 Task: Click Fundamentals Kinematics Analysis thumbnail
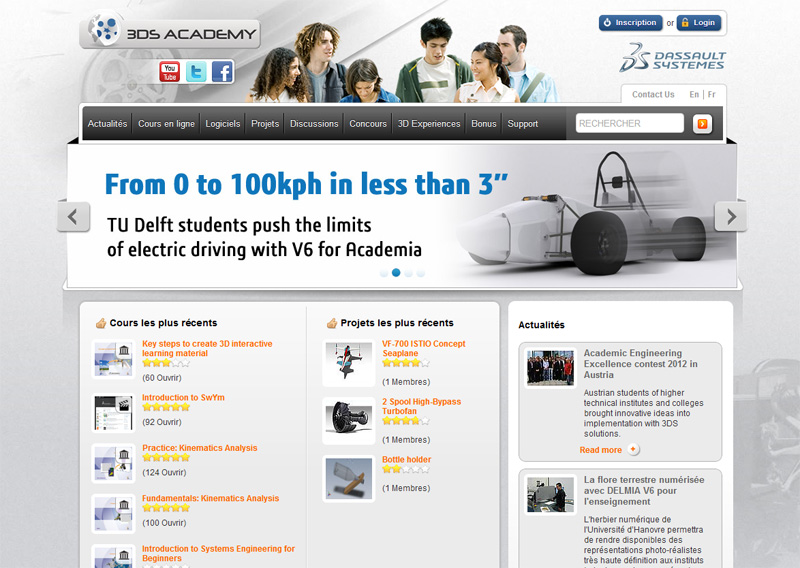pos(113,514)
